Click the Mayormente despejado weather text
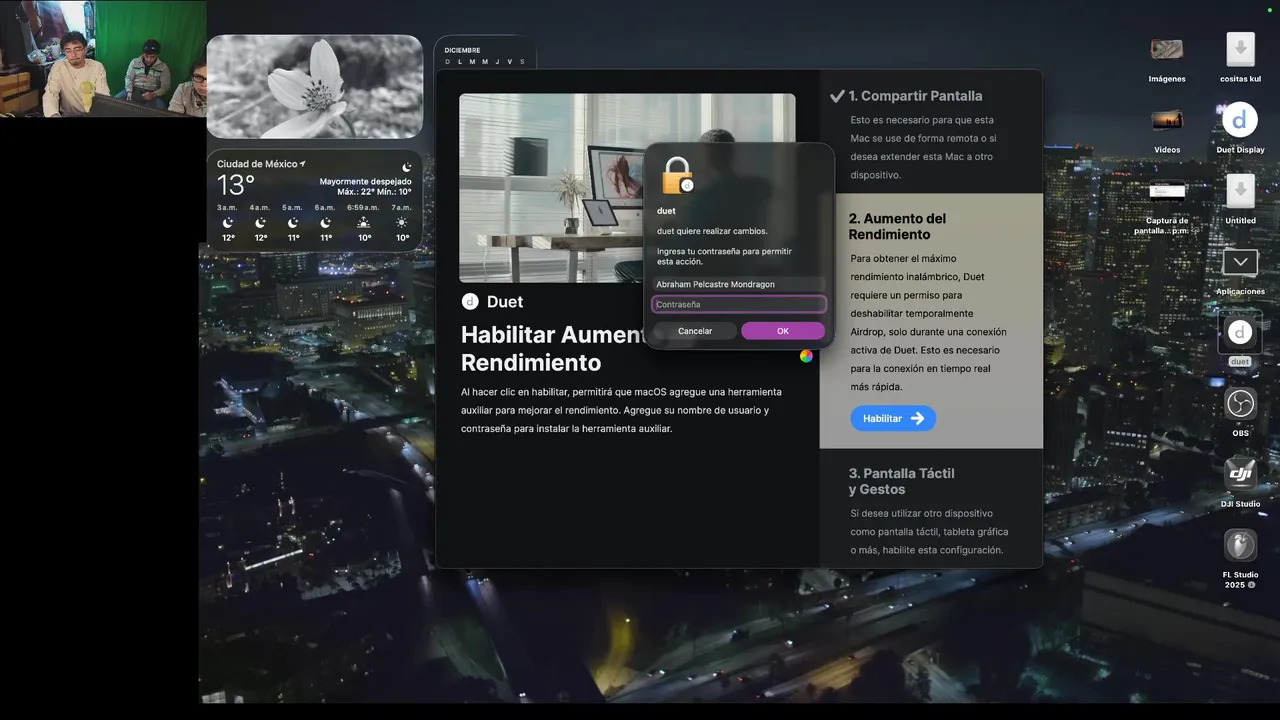The width and height of the screenshot is (1280, 720). pyautogui.click(x=365, y=182)
